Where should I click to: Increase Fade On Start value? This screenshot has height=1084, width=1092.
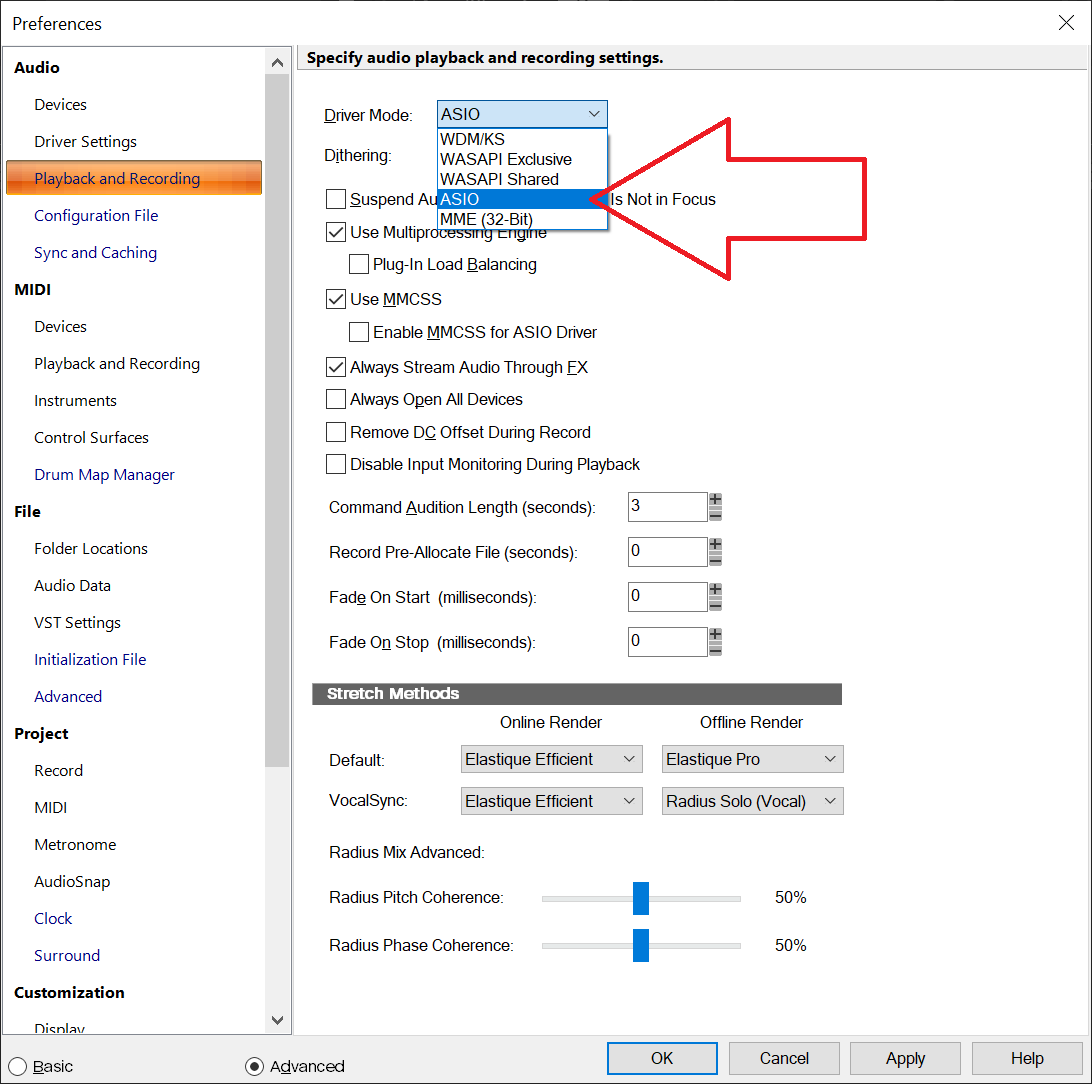click(715, 590)
